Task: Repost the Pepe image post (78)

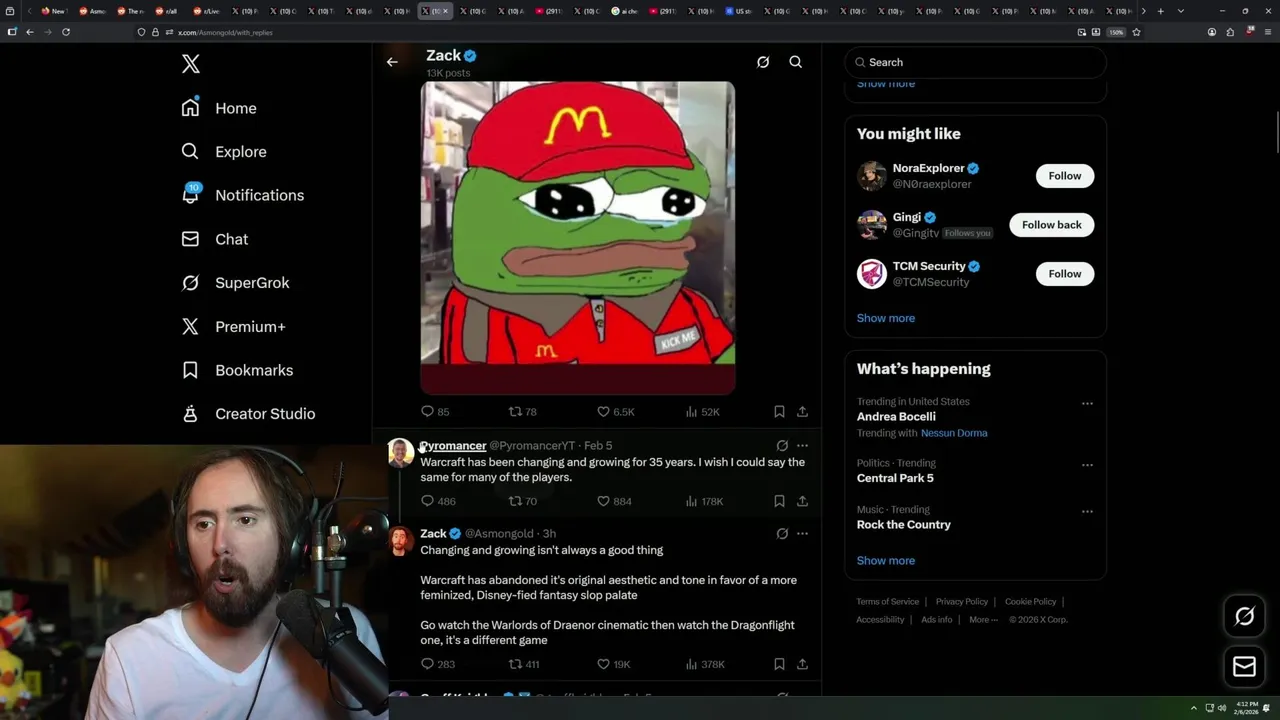Action: pos(523,412)
